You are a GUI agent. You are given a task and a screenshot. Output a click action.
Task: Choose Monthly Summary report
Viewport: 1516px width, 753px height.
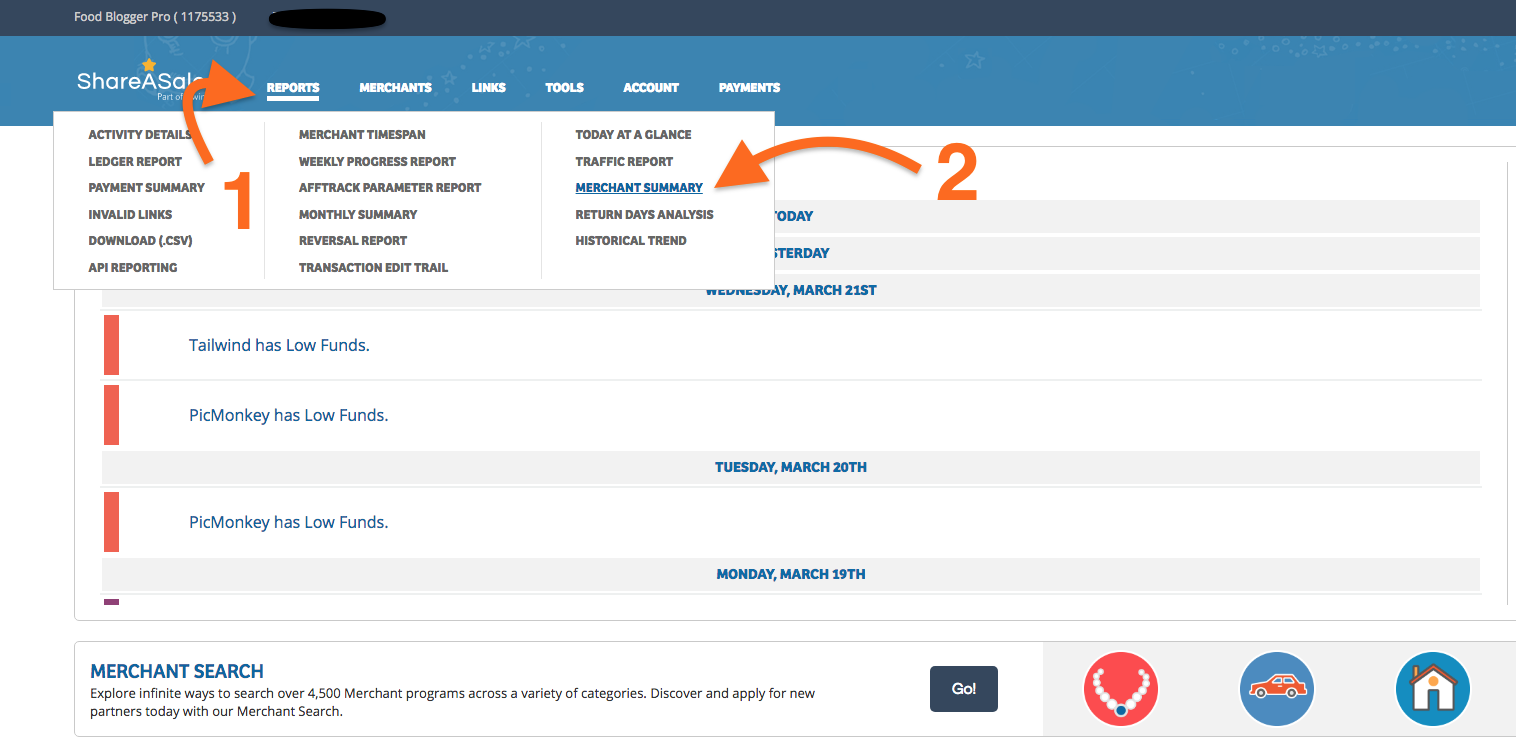(x=358, y=214)
